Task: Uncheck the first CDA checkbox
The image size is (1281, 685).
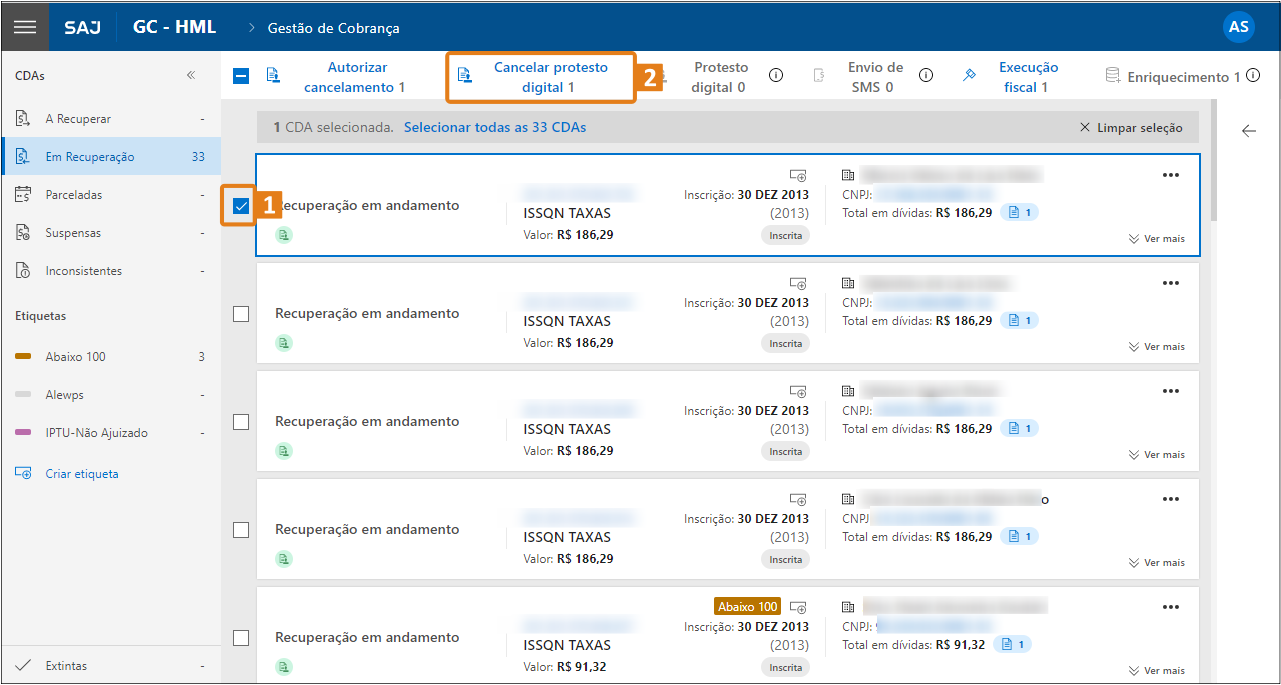Action: pyautogui.click(x=241, y=206)
